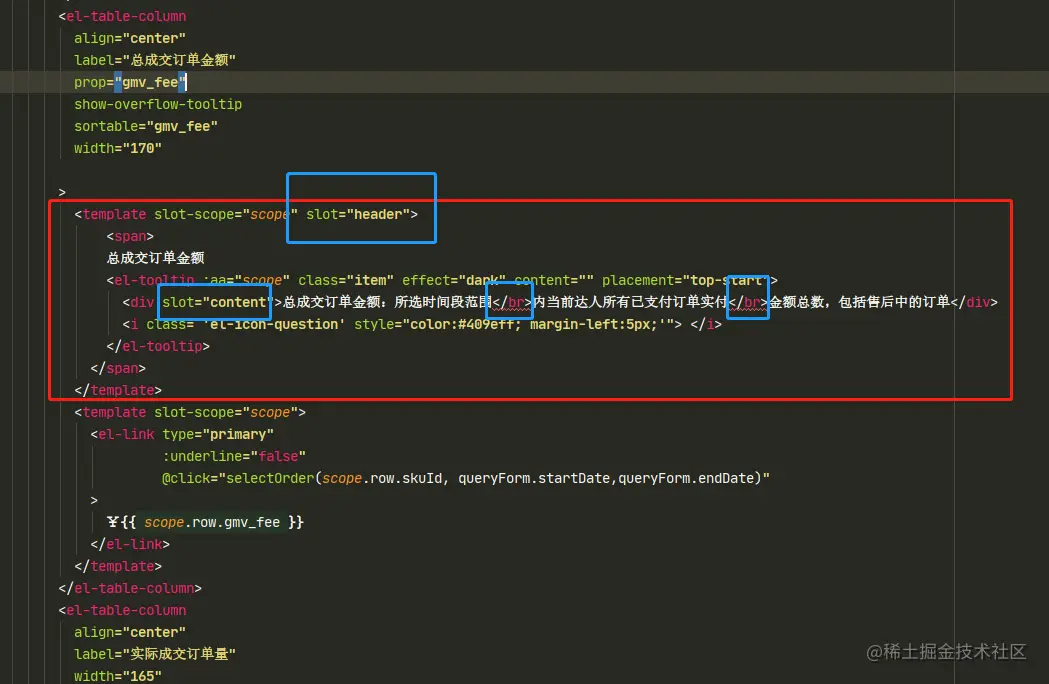Screen dimensions: 1049x684
Task: Click the width="170" attribute
Action: (118, 149)
